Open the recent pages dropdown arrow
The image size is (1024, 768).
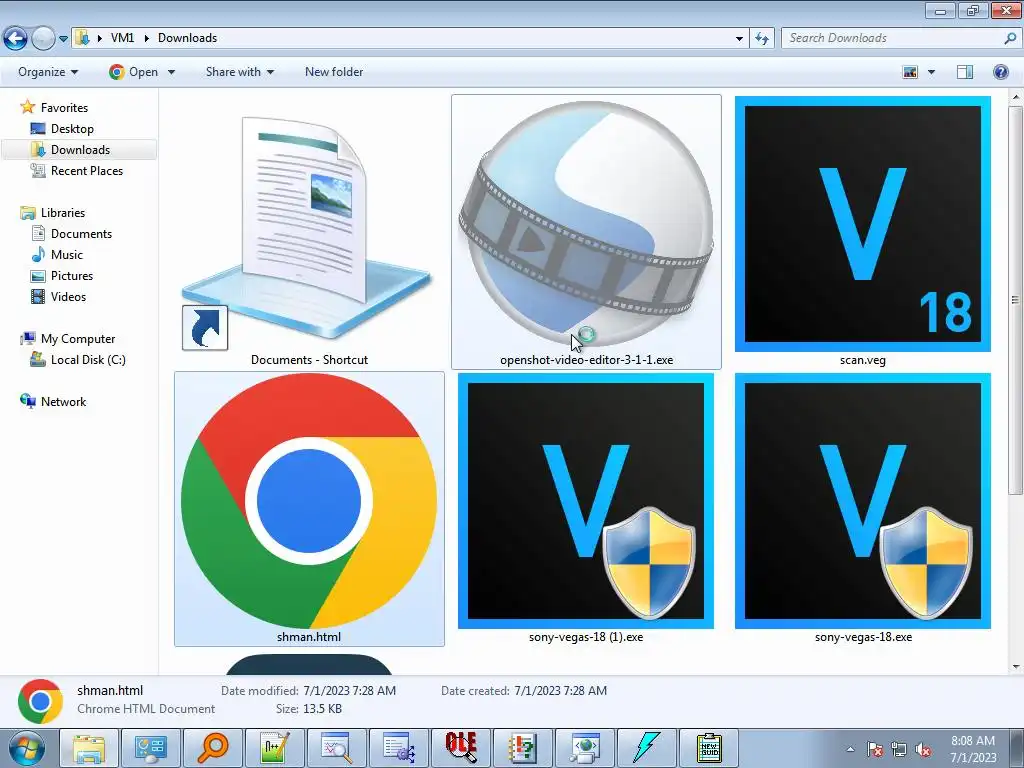63,39
